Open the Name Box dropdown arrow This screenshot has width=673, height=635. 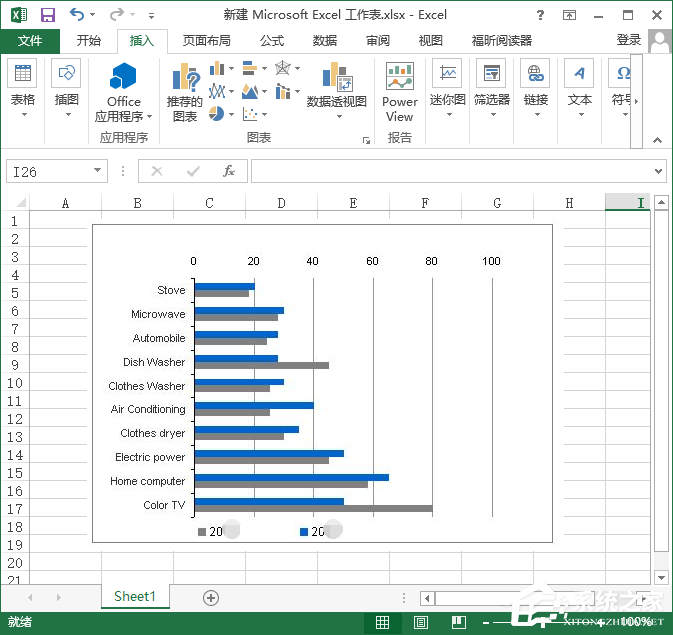tap(98, 170)
